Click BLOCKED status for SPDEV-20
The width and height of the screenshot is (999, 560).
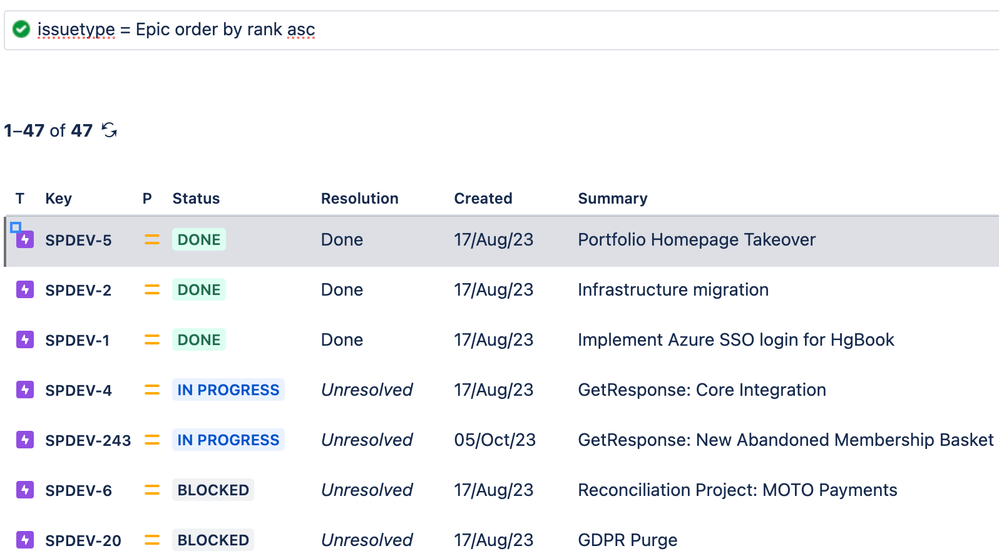tap(213, 540)
